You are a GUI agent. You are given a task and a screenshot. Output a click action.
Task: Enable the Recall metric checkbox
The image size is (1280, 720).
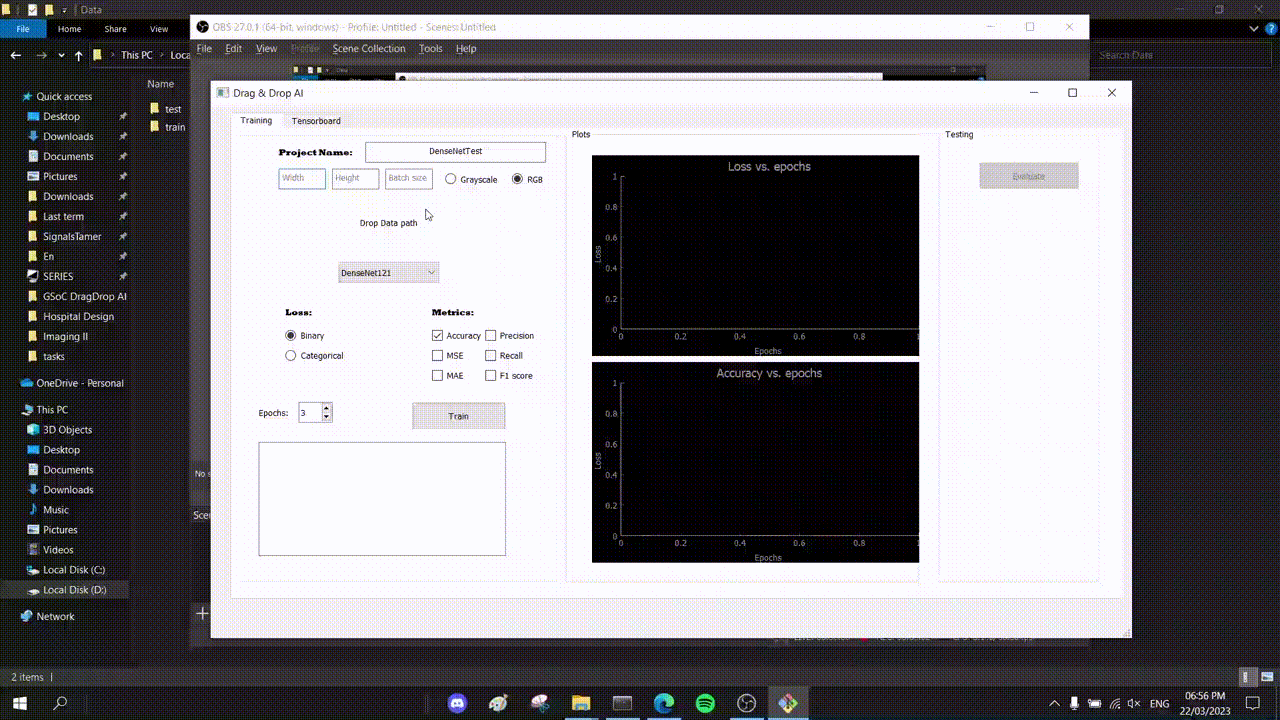[x=490, y=355]
